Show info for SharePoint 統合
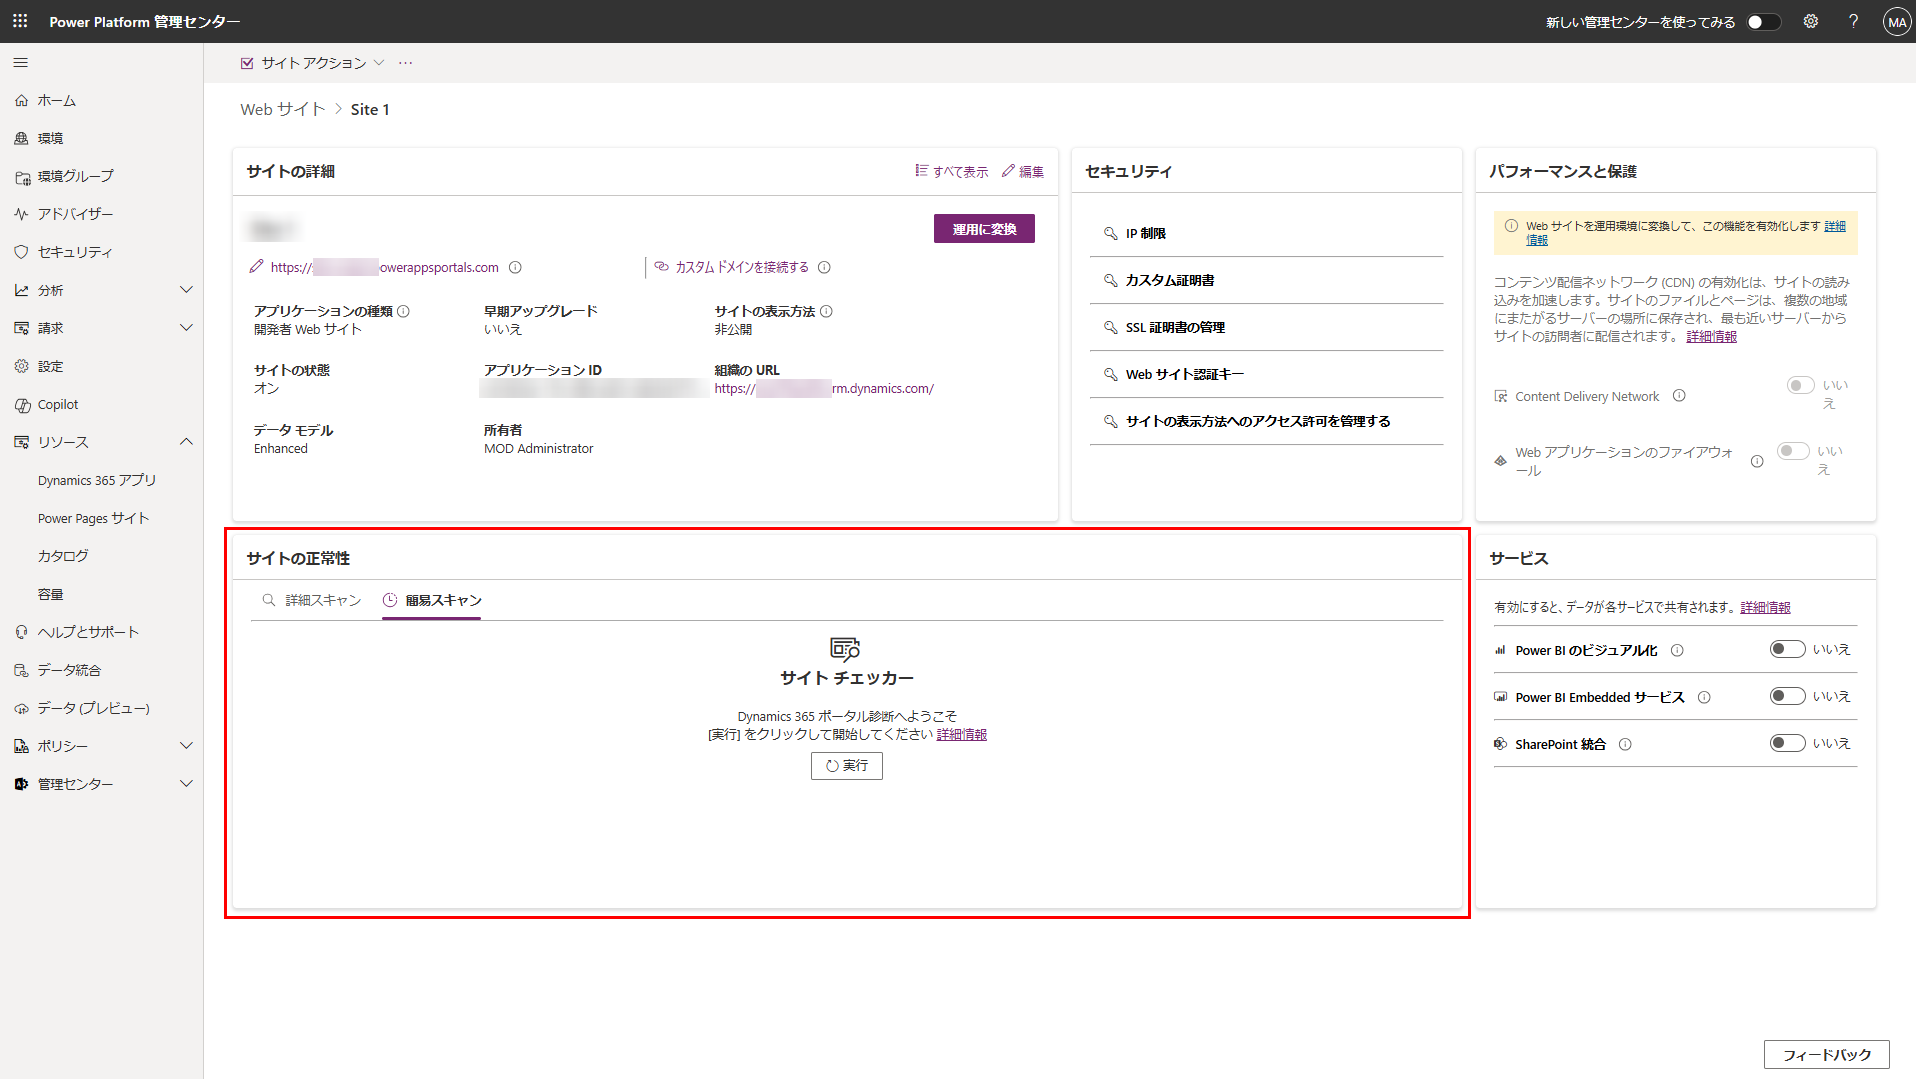This screenshot has width=1916, height=1079. coord(1625,744)
